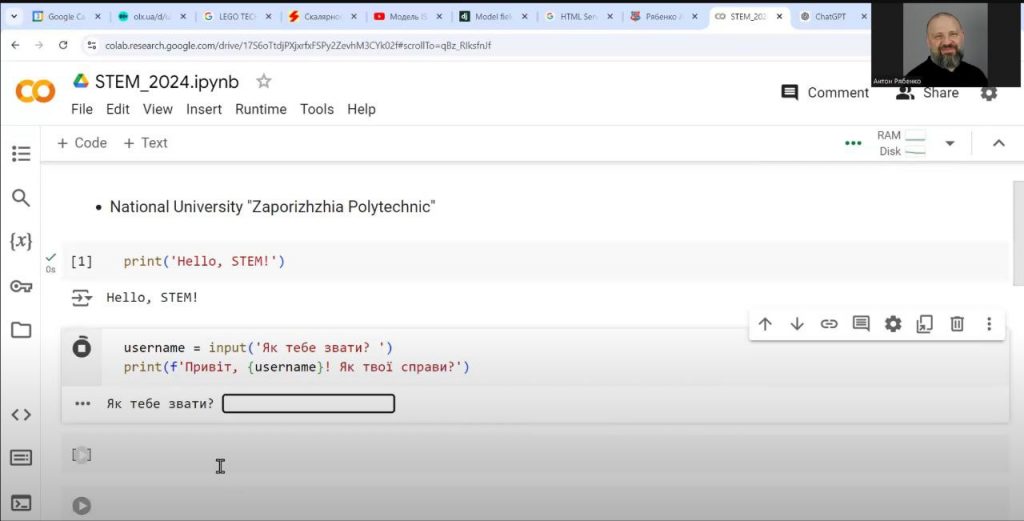This screenshot has height=521, width=1024.
Task: Open the Runtime menu
Action: coord(260,109)
